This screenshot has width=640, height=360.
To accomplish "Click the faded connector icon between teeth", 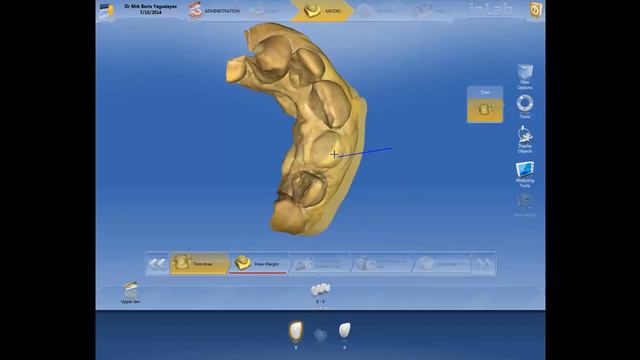I will coord(320,335).
